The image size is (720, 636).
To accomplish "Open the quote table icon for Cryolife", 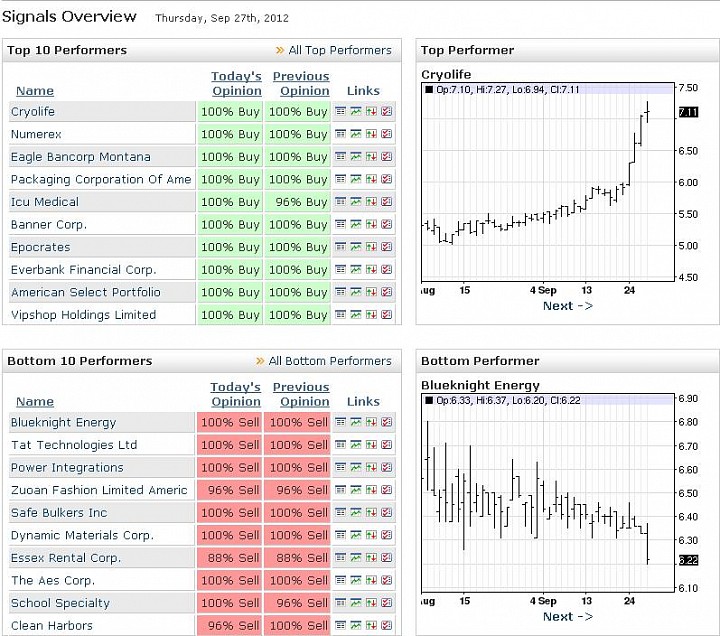I will click(340, 111).
